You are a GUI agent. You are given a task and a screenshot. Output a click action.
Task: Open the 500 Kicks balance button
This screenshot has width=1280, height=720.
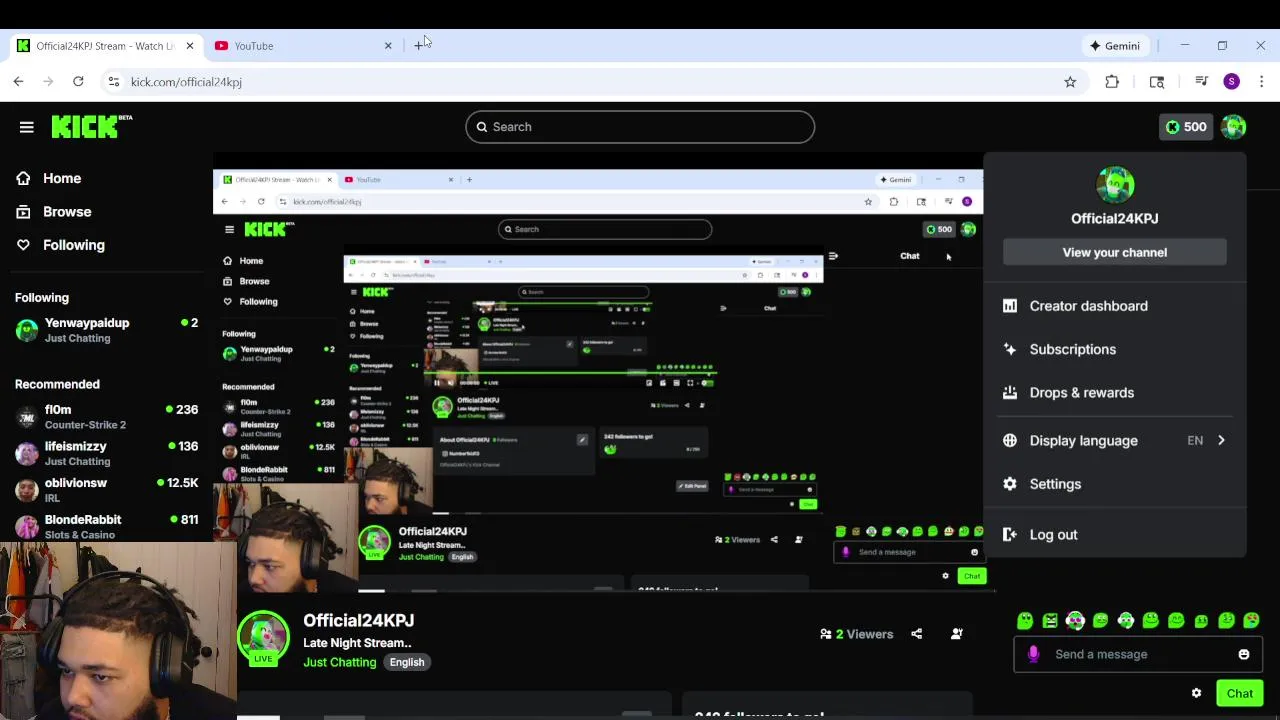pos(1186,127)
